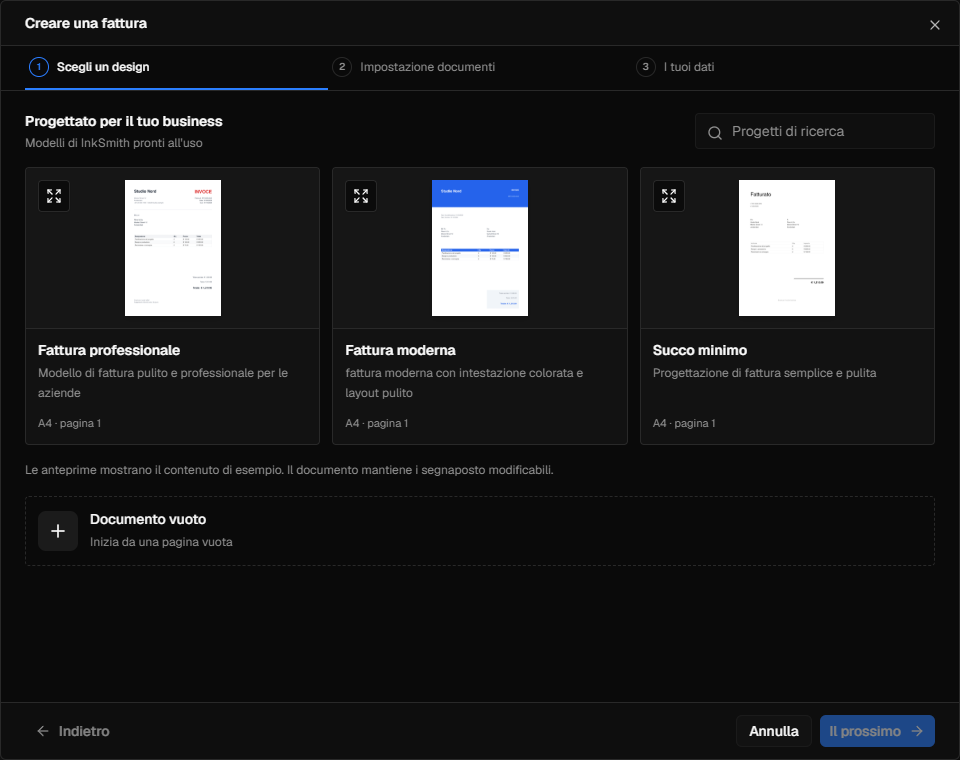Image resolution: width=960 pixels, height=760 pixels.
Task: Click the plus icon for Documento vuoto
Action: point(58,531)
